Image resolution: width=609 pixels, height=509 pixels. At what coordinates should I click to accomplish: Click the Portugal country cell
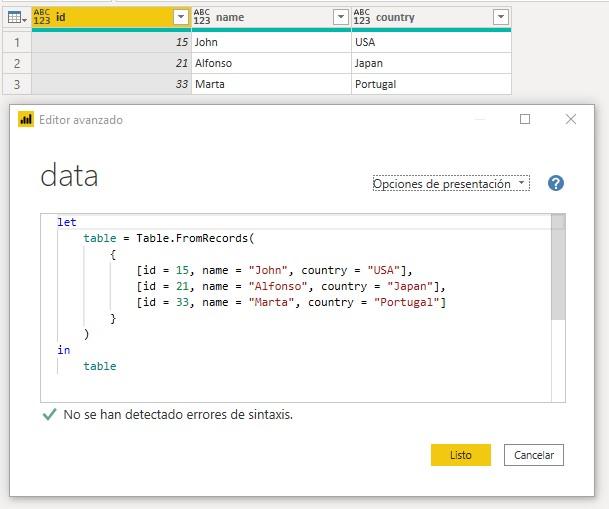[x=432, y=84]
